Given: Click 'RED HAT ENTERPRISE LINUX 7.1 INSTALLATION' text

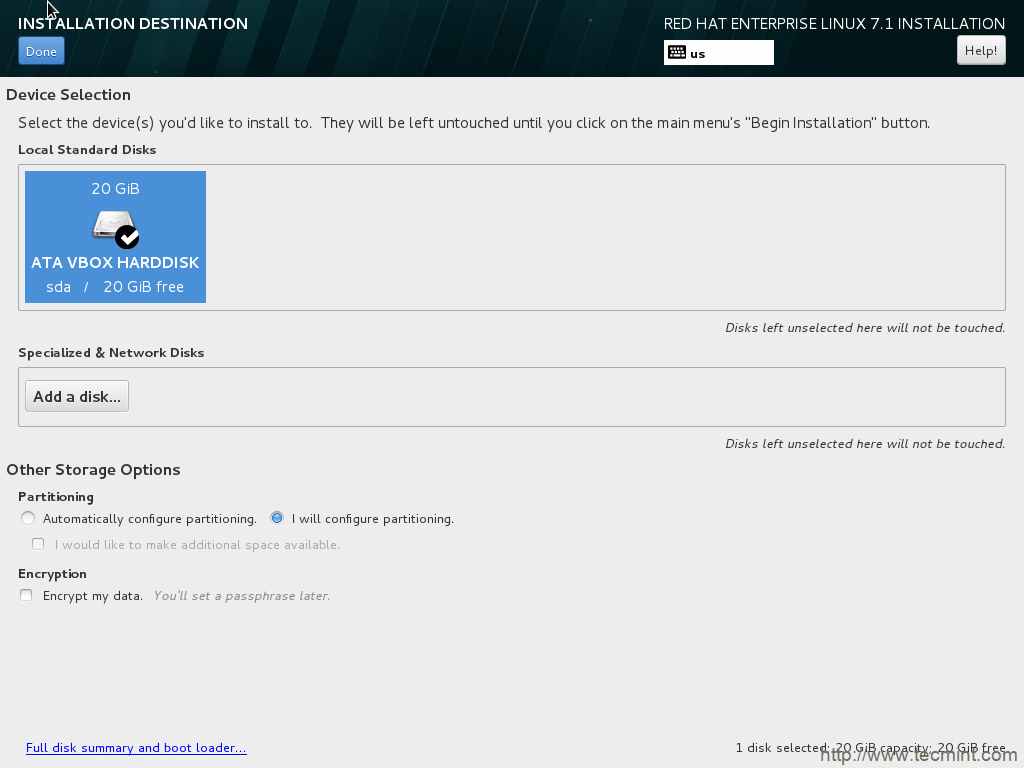Looking at the screenshot, I should point(834,24).
